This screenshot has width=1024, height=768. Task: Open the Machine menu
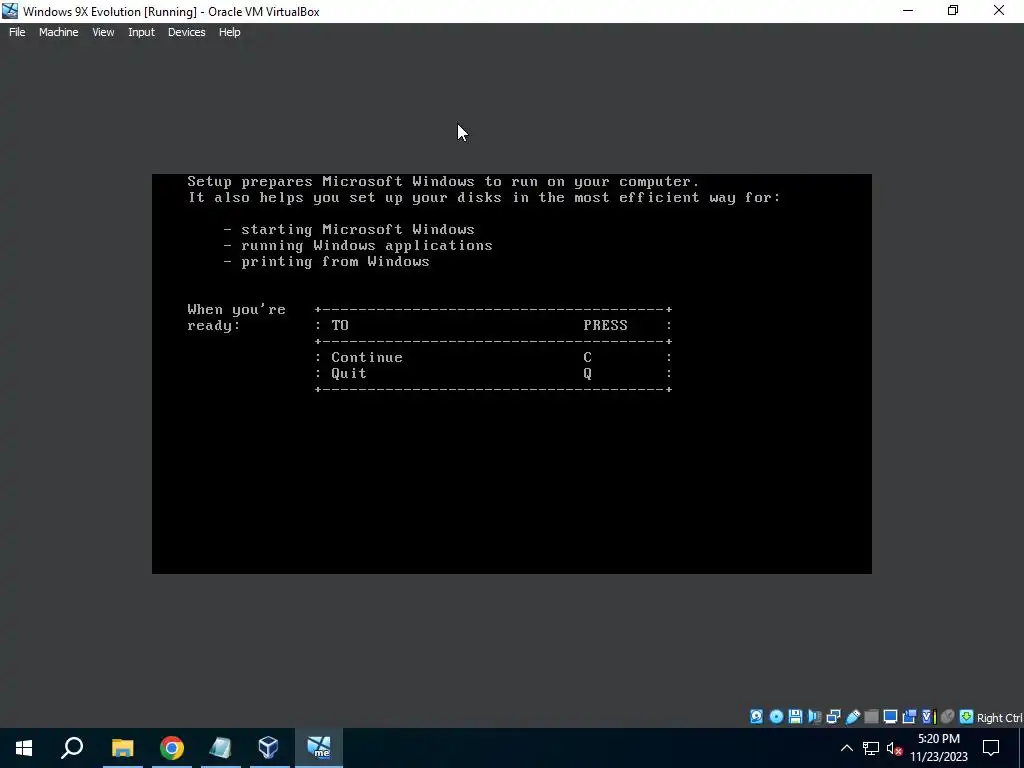pyautogui.click(x=58, y=32)
